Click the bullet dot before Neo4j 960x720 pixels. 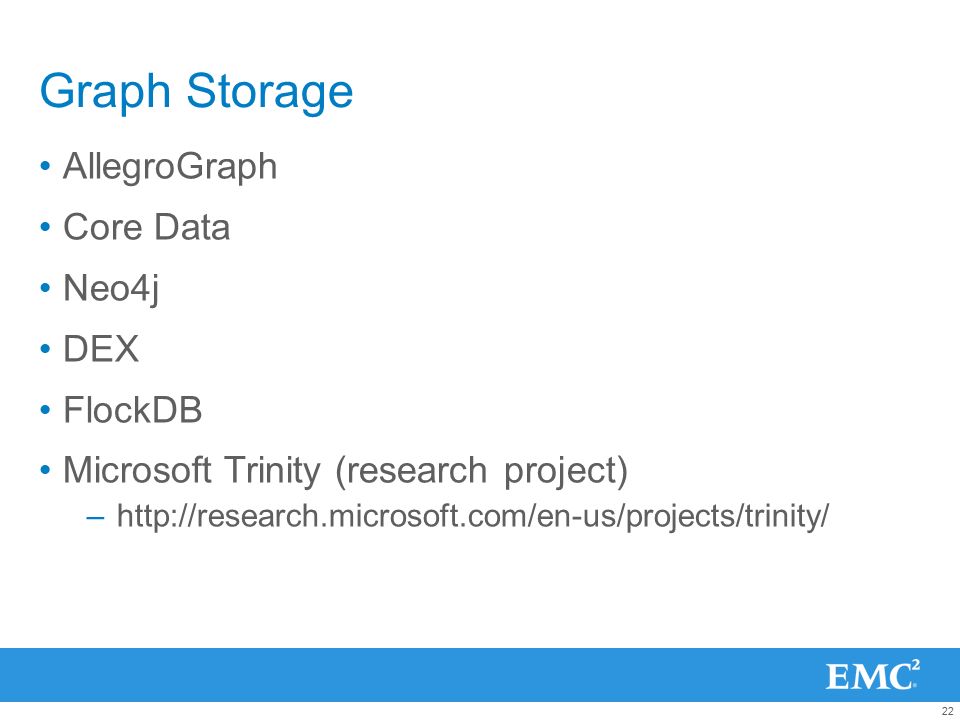(x=45, y=288)
